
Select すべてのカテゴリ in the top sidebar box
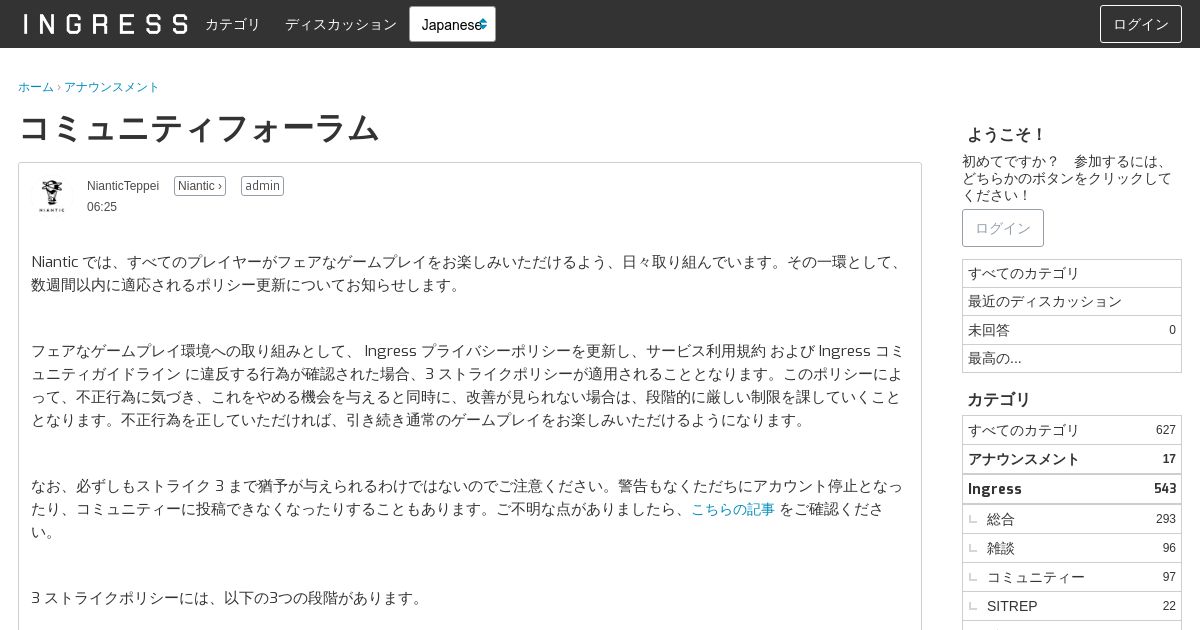pyautogui.click(x=1072, y=273)
